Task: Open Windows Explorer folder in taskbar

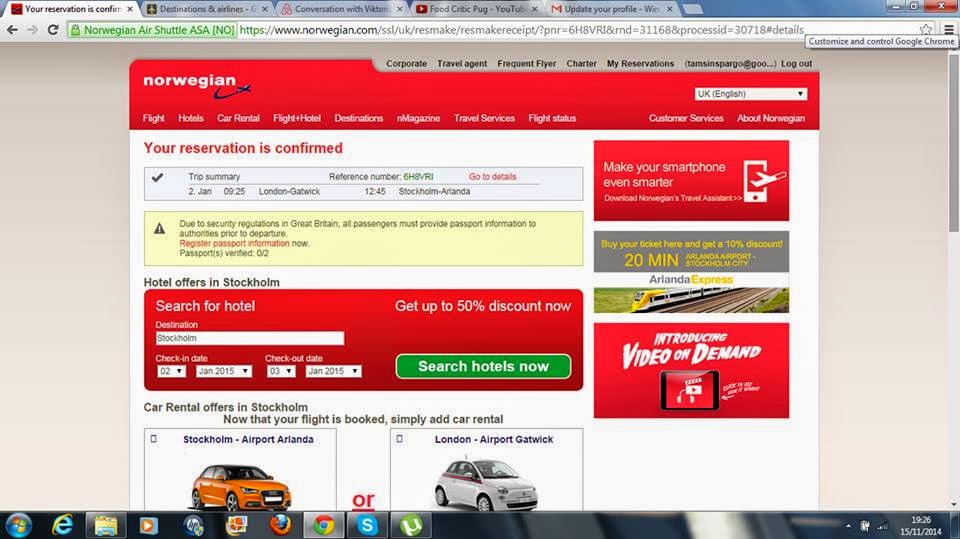Action: click(106, 526)
